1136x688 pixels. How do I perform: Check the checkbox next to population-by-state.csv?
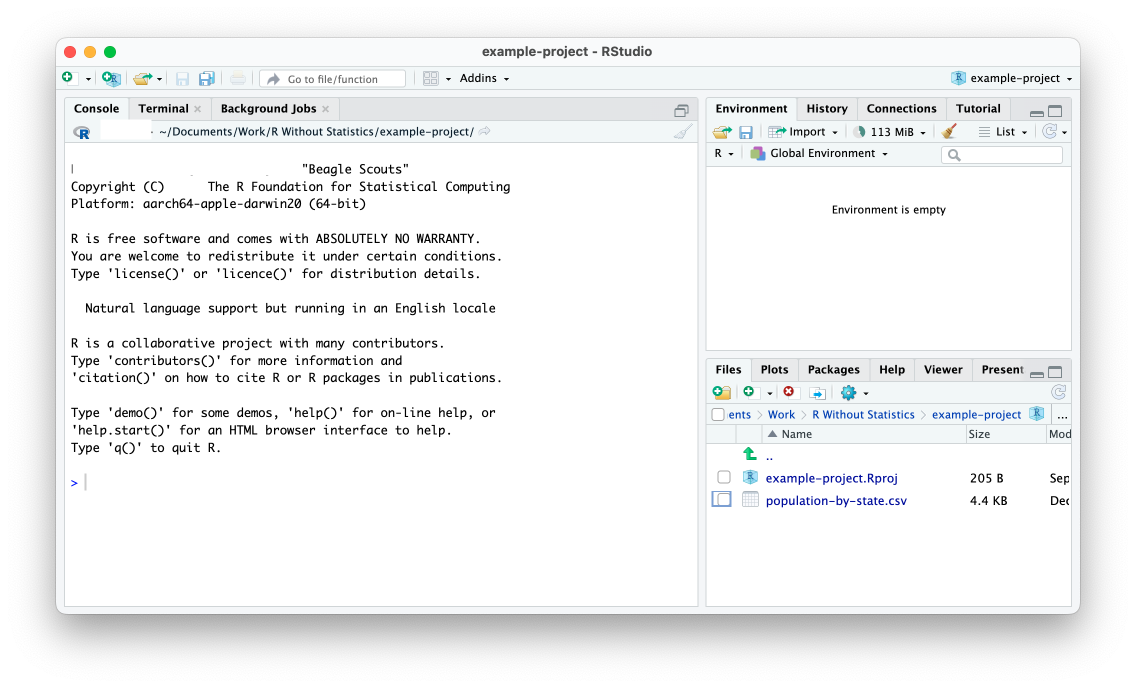point(721,499)
